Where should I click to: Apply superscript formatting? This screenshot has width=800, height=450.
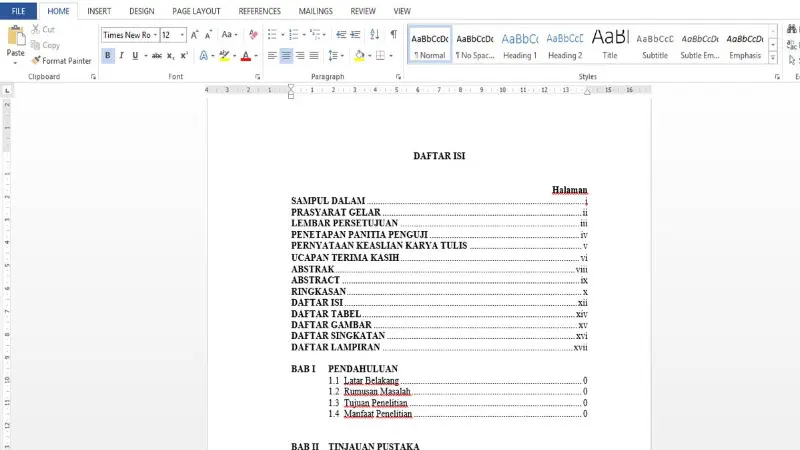coord(184,56)
